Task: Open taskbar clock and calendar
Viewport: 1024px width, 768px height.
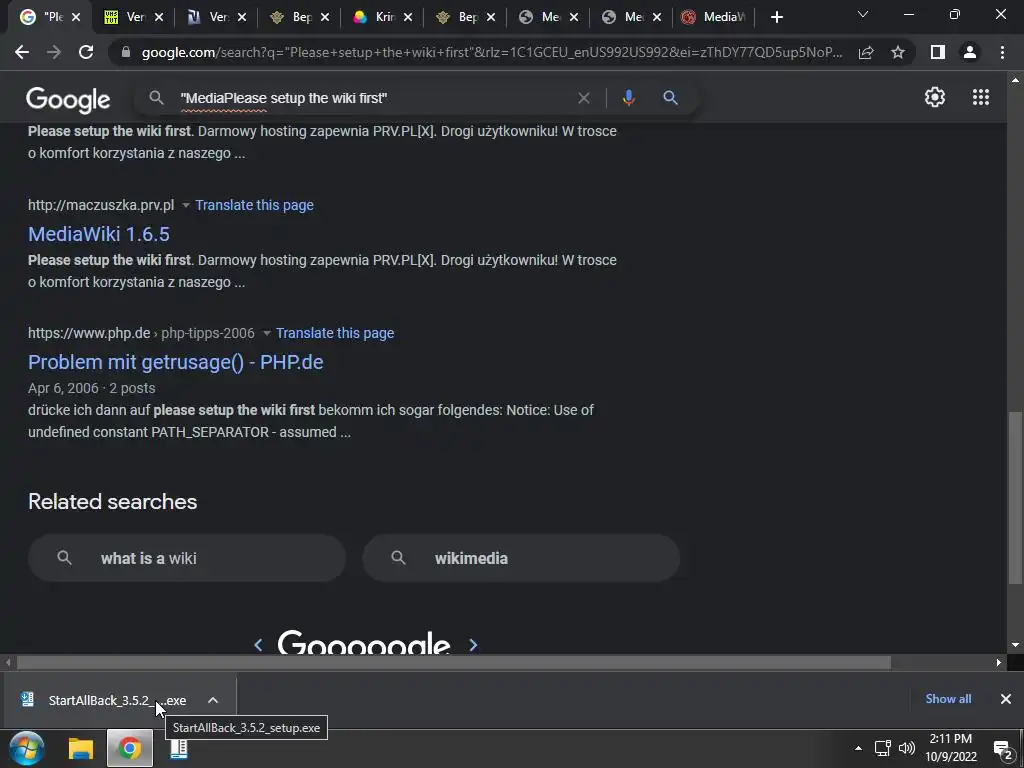Action: tap(951, 748)
